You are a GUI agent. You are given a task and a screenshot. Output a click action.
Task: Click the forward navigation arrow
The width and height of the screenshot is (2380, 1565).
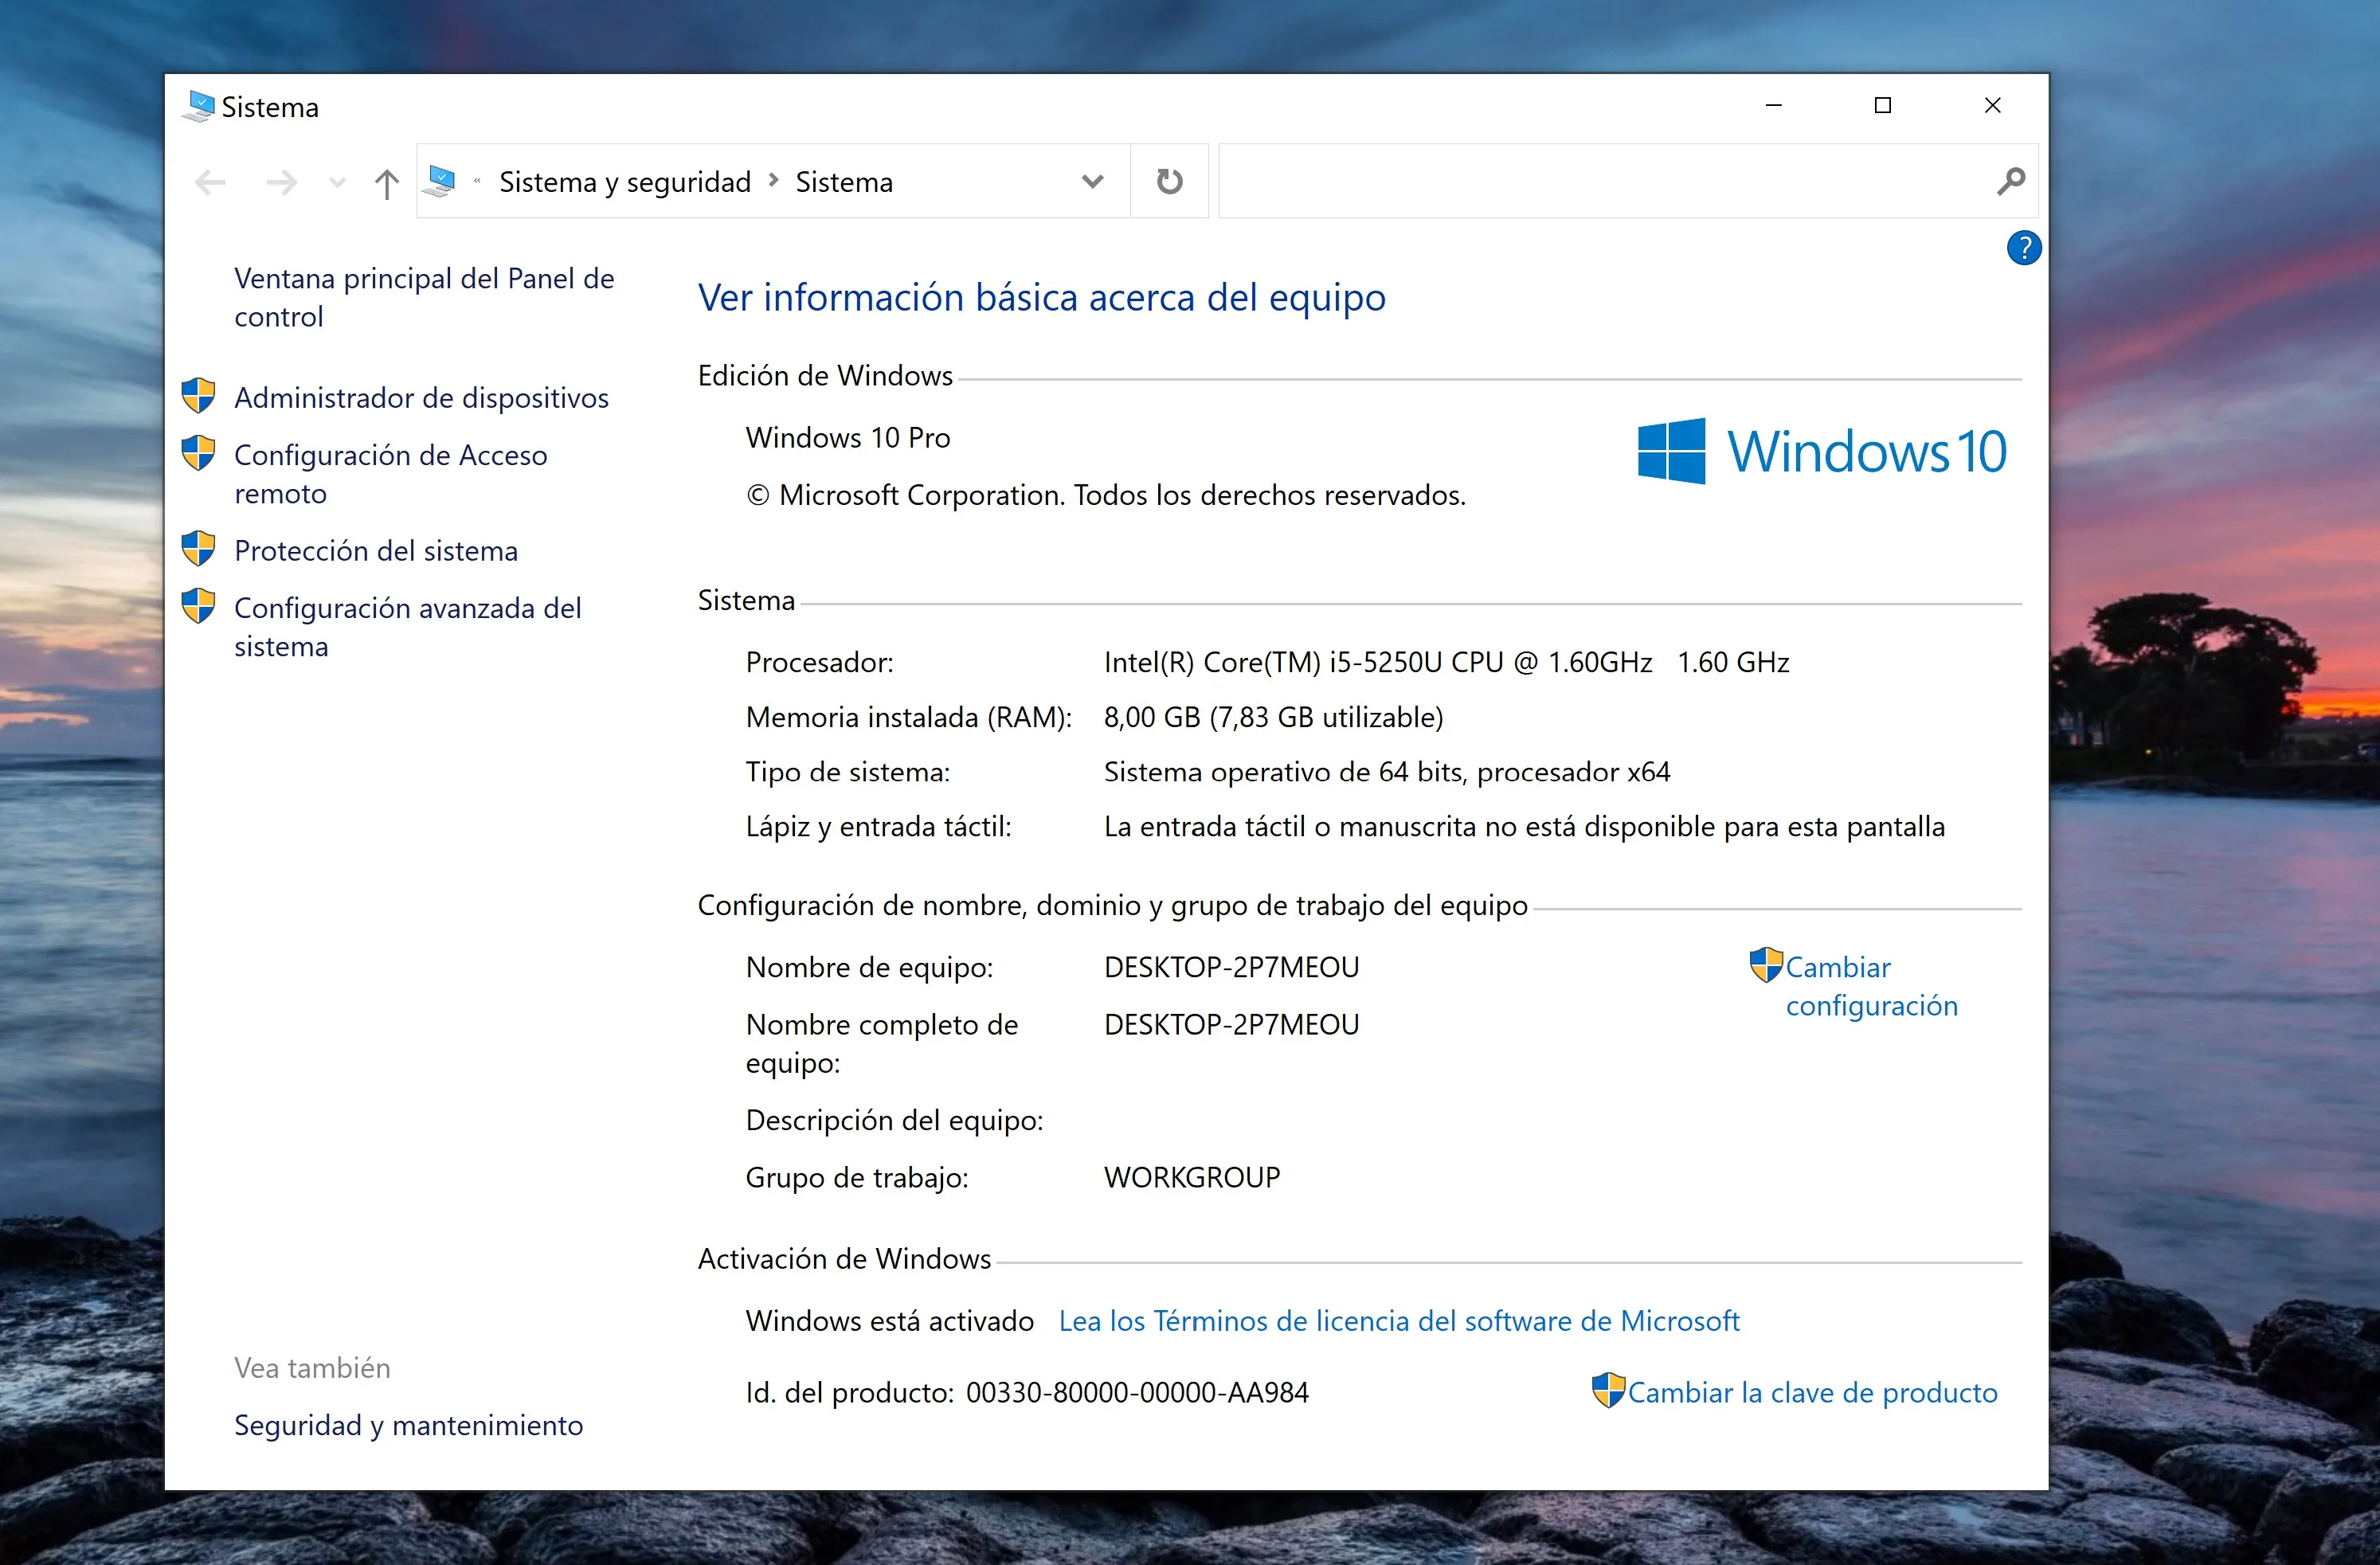point(282,182)
